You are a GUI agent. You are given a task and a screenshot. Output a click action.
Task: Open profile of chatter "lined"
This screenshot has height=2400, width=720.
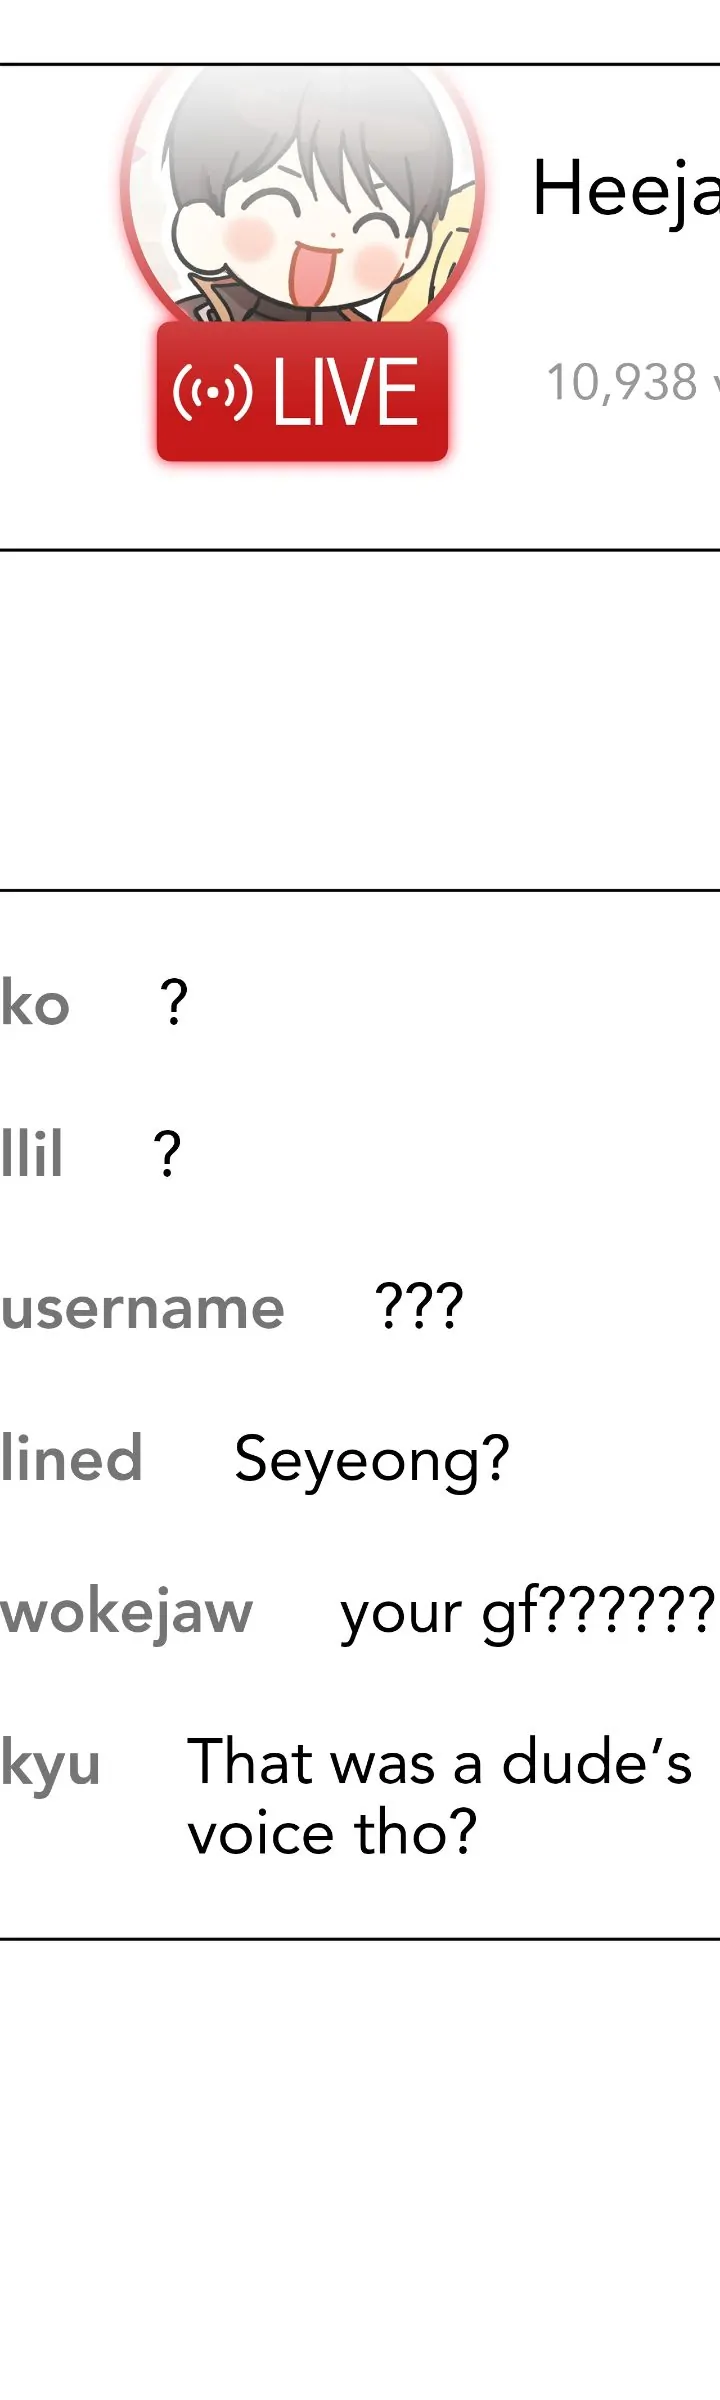[71, 1459]
